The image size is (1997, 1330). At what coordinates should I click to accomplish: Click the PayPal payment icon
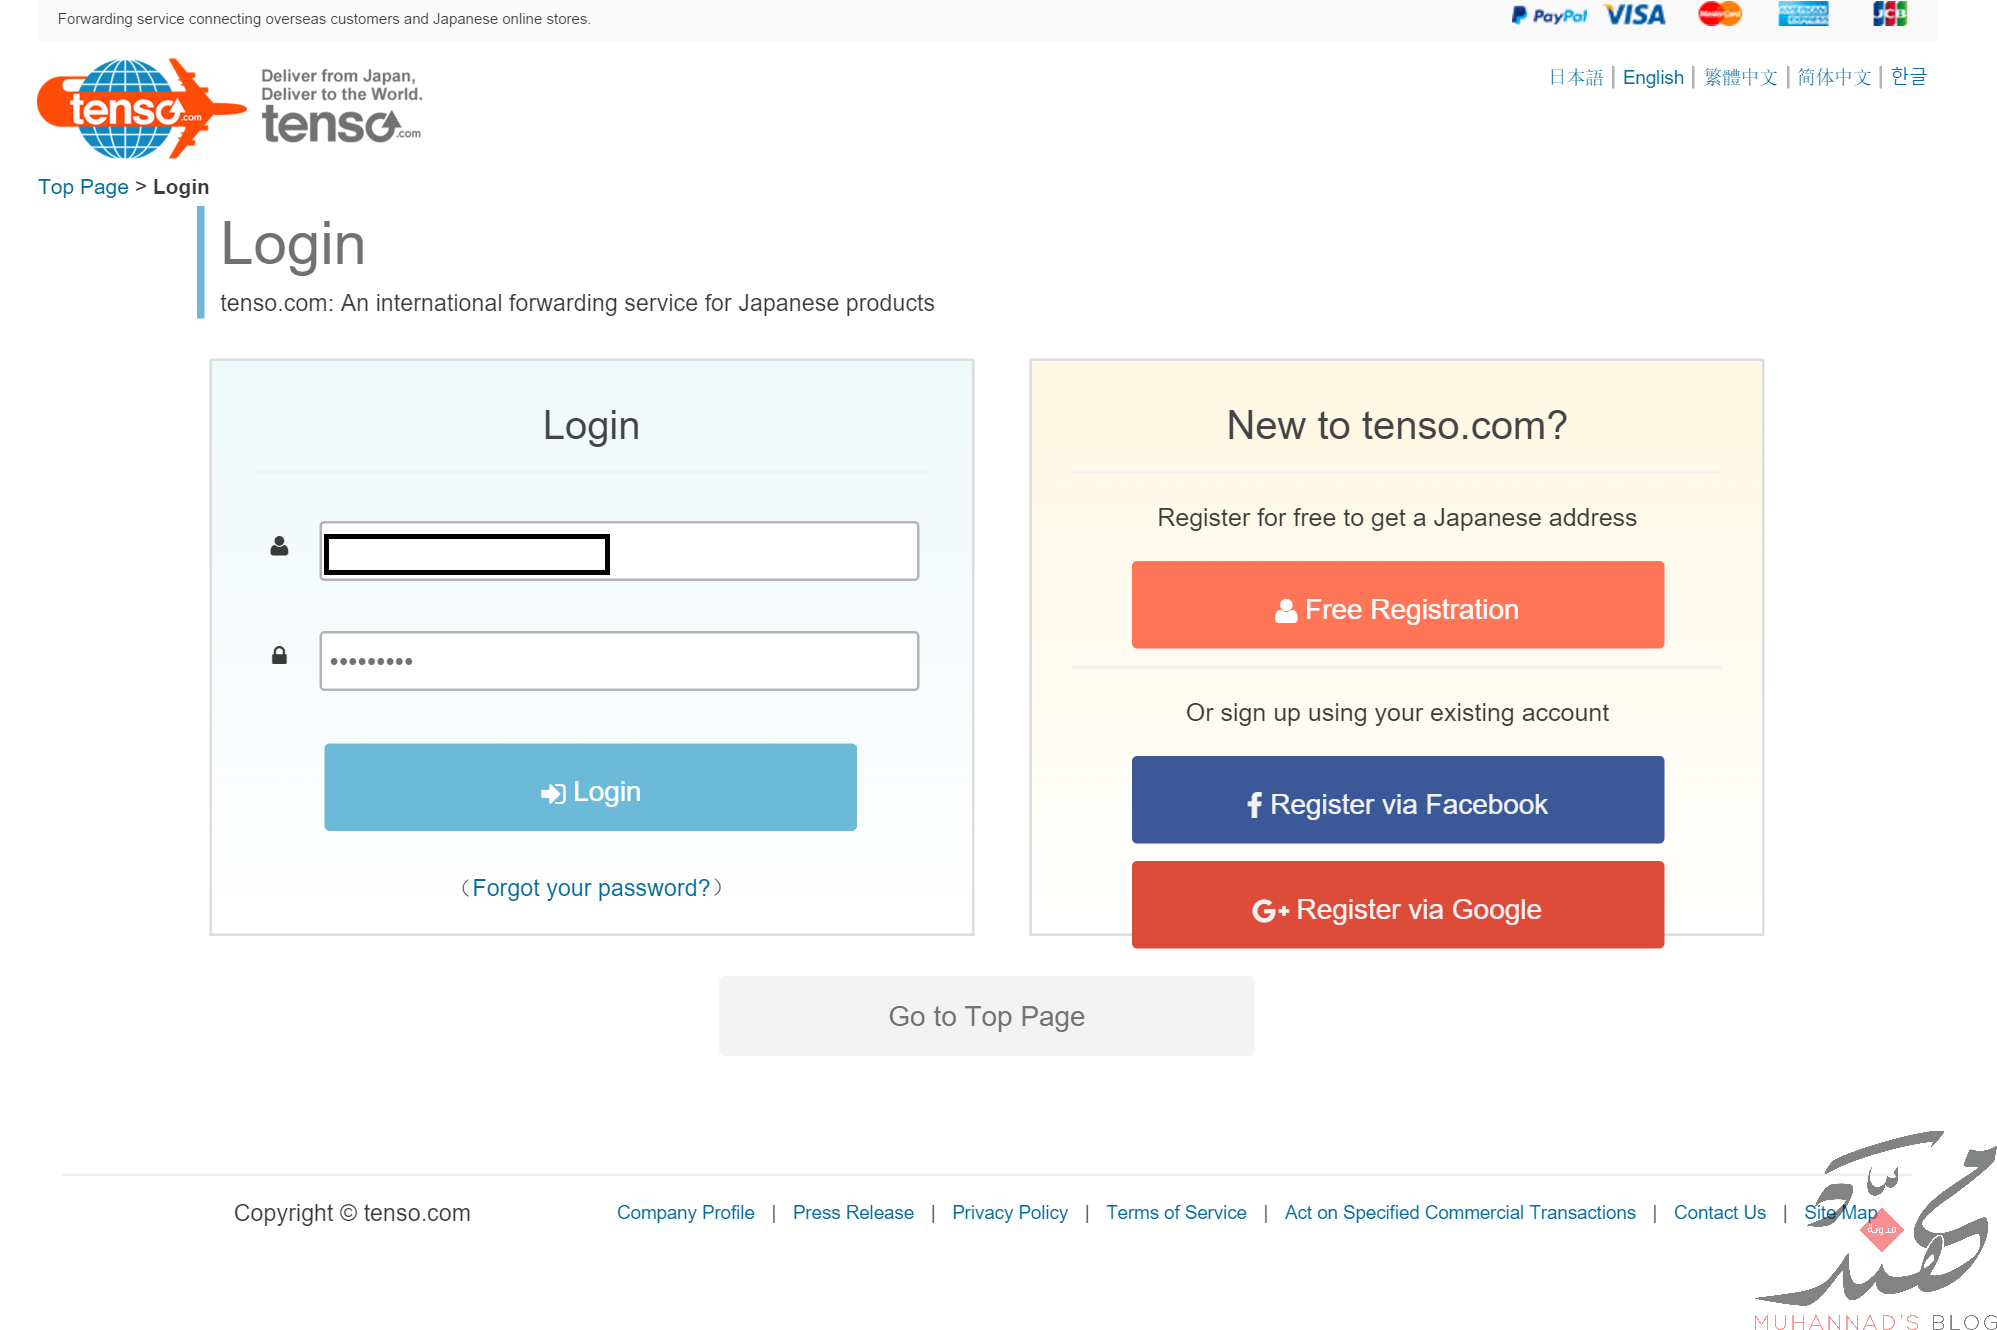(x=1548, y=15)
